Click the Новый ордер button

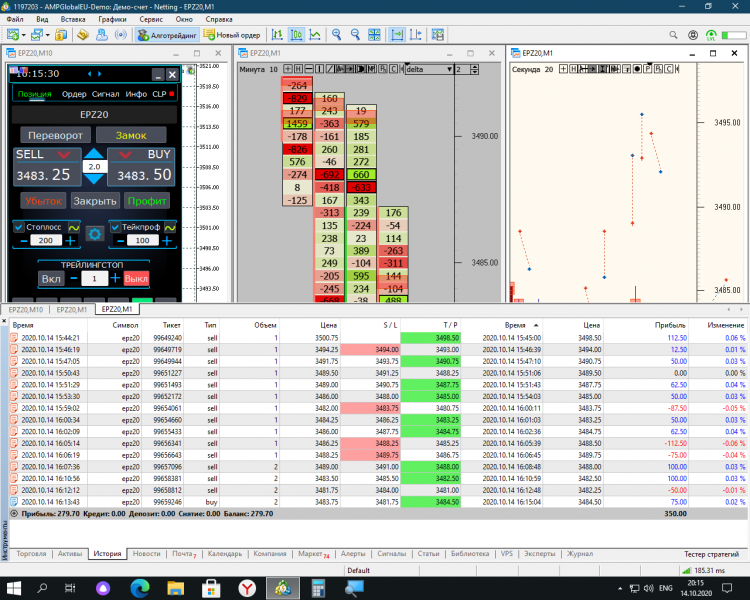coord(232,35)
